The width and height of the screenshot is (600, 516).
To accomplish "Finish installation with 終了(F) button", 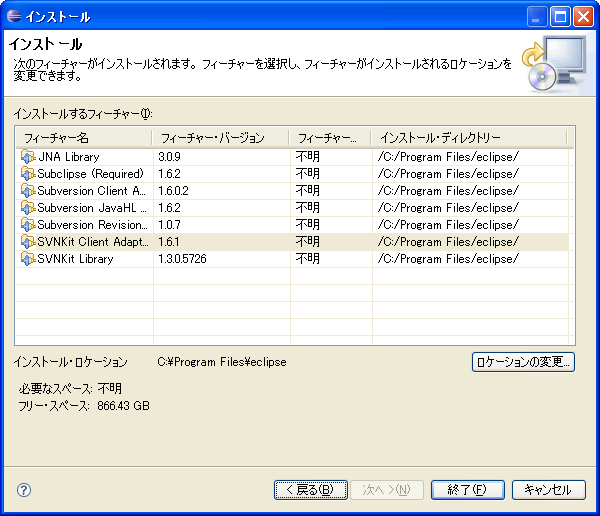I will [x=468, y=490].
